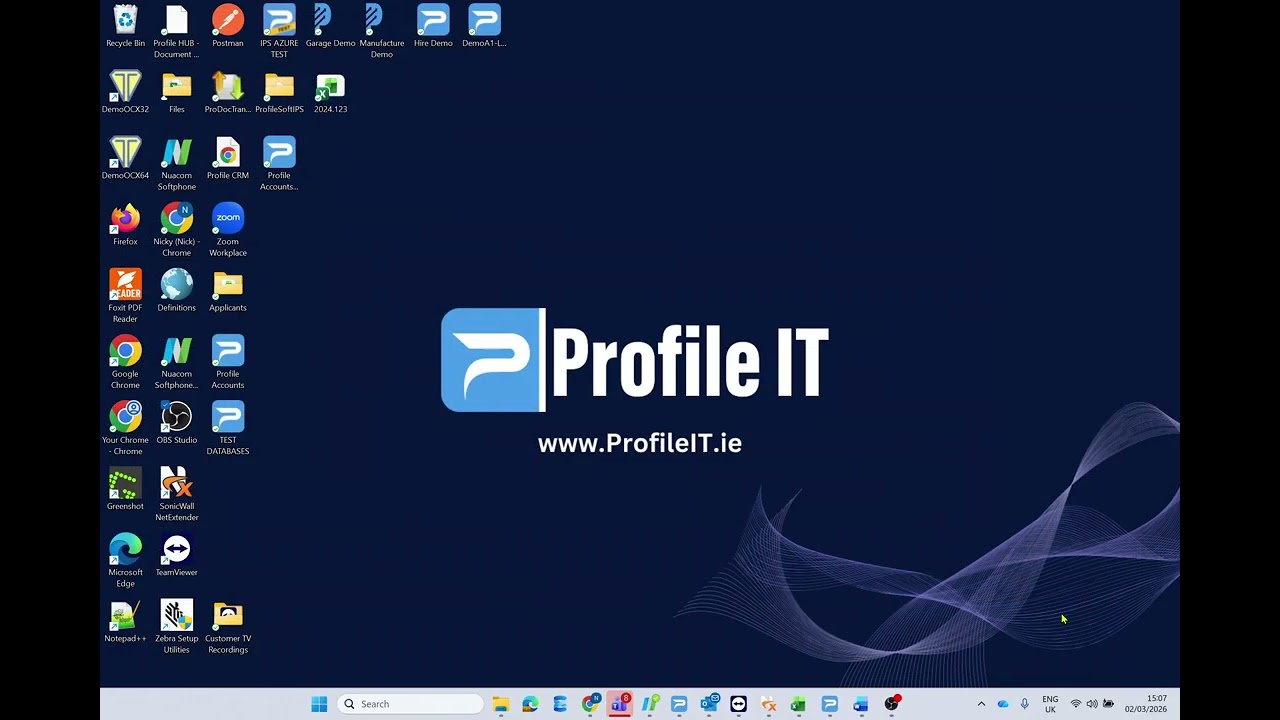
Task: Open the Greenshot desktop icon
Action: (x=125, y=488)
